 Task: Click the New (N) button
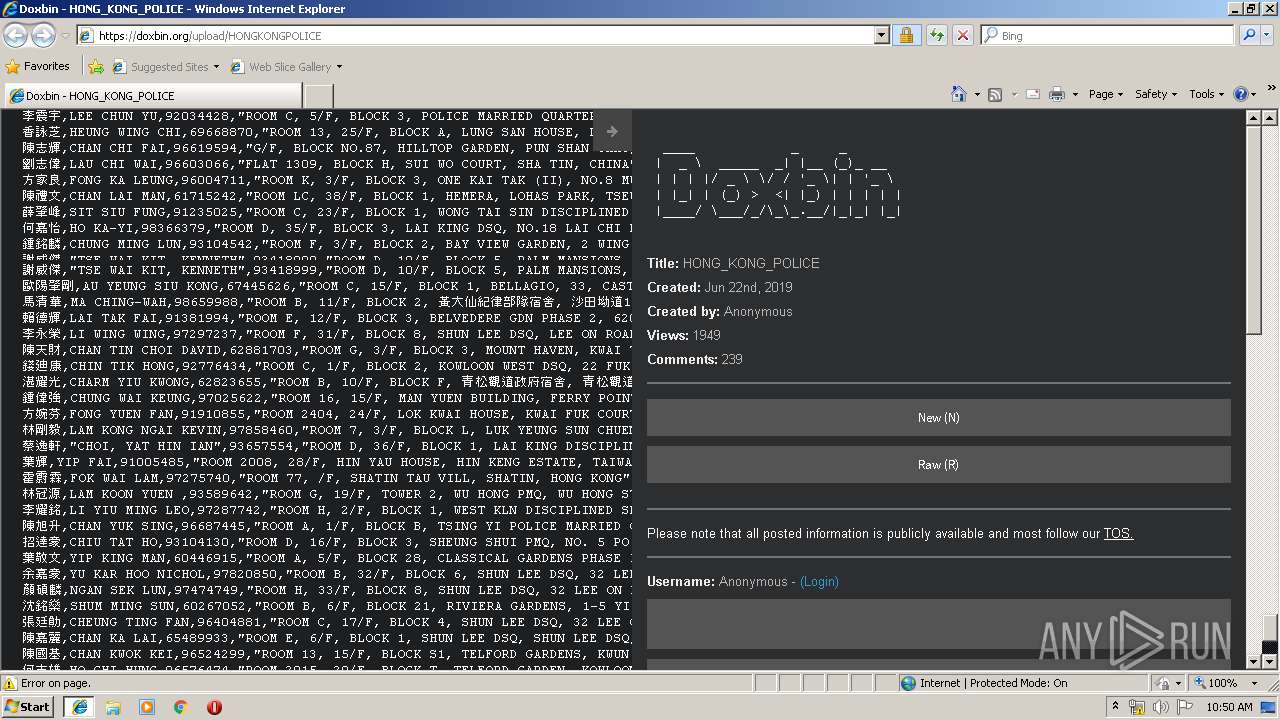pos(938,417)
